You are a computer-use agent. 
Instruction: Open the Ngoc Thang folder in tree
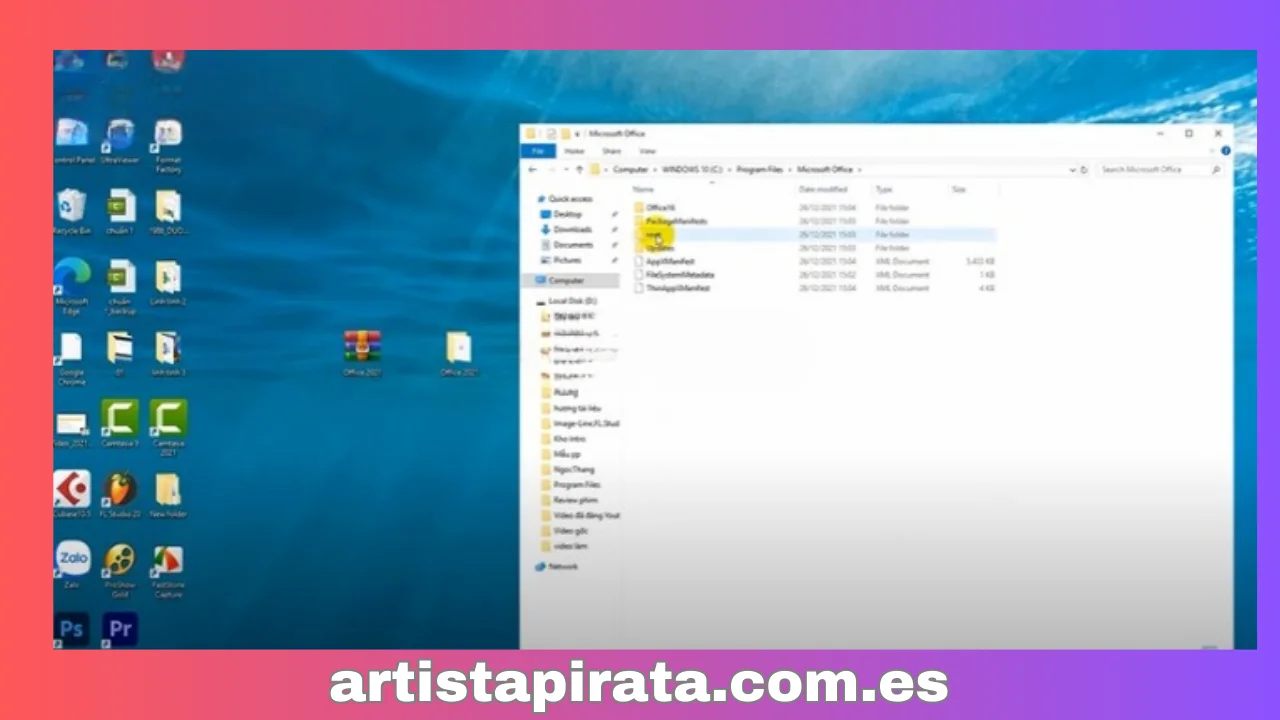567,469
